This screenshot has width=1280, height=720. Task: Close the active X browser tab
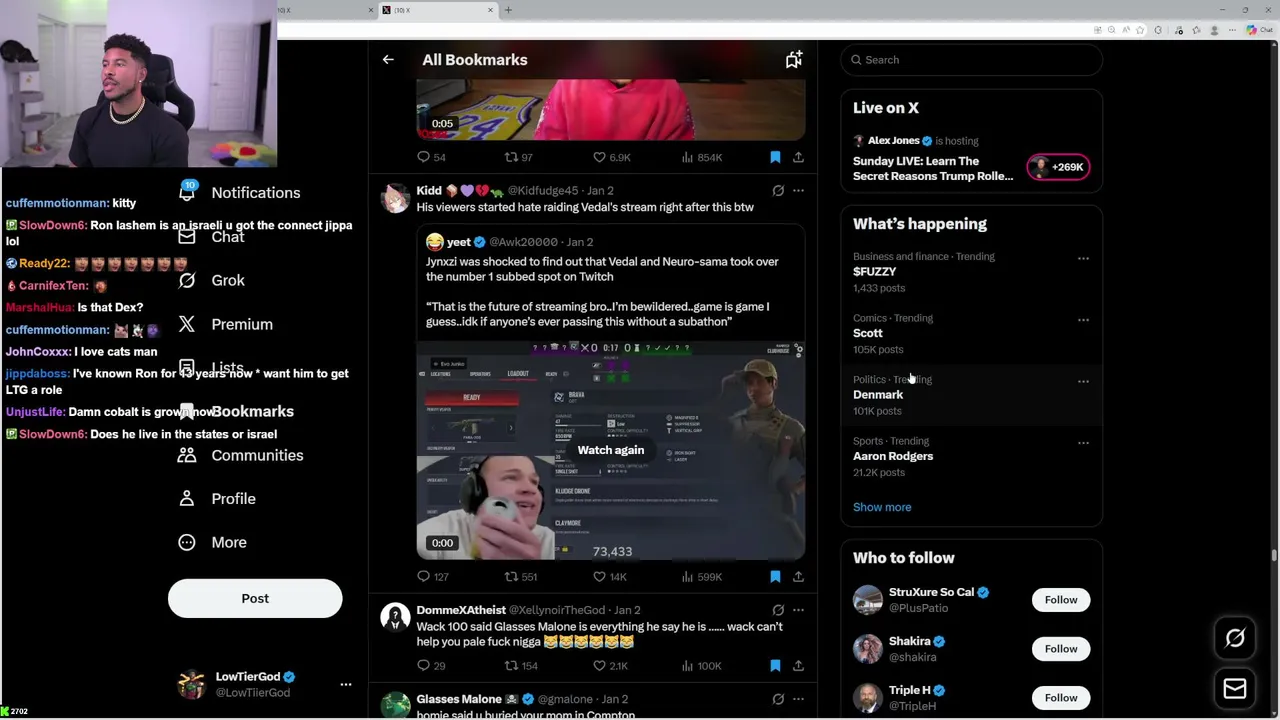pyautogui.click(x=490, y=10)
